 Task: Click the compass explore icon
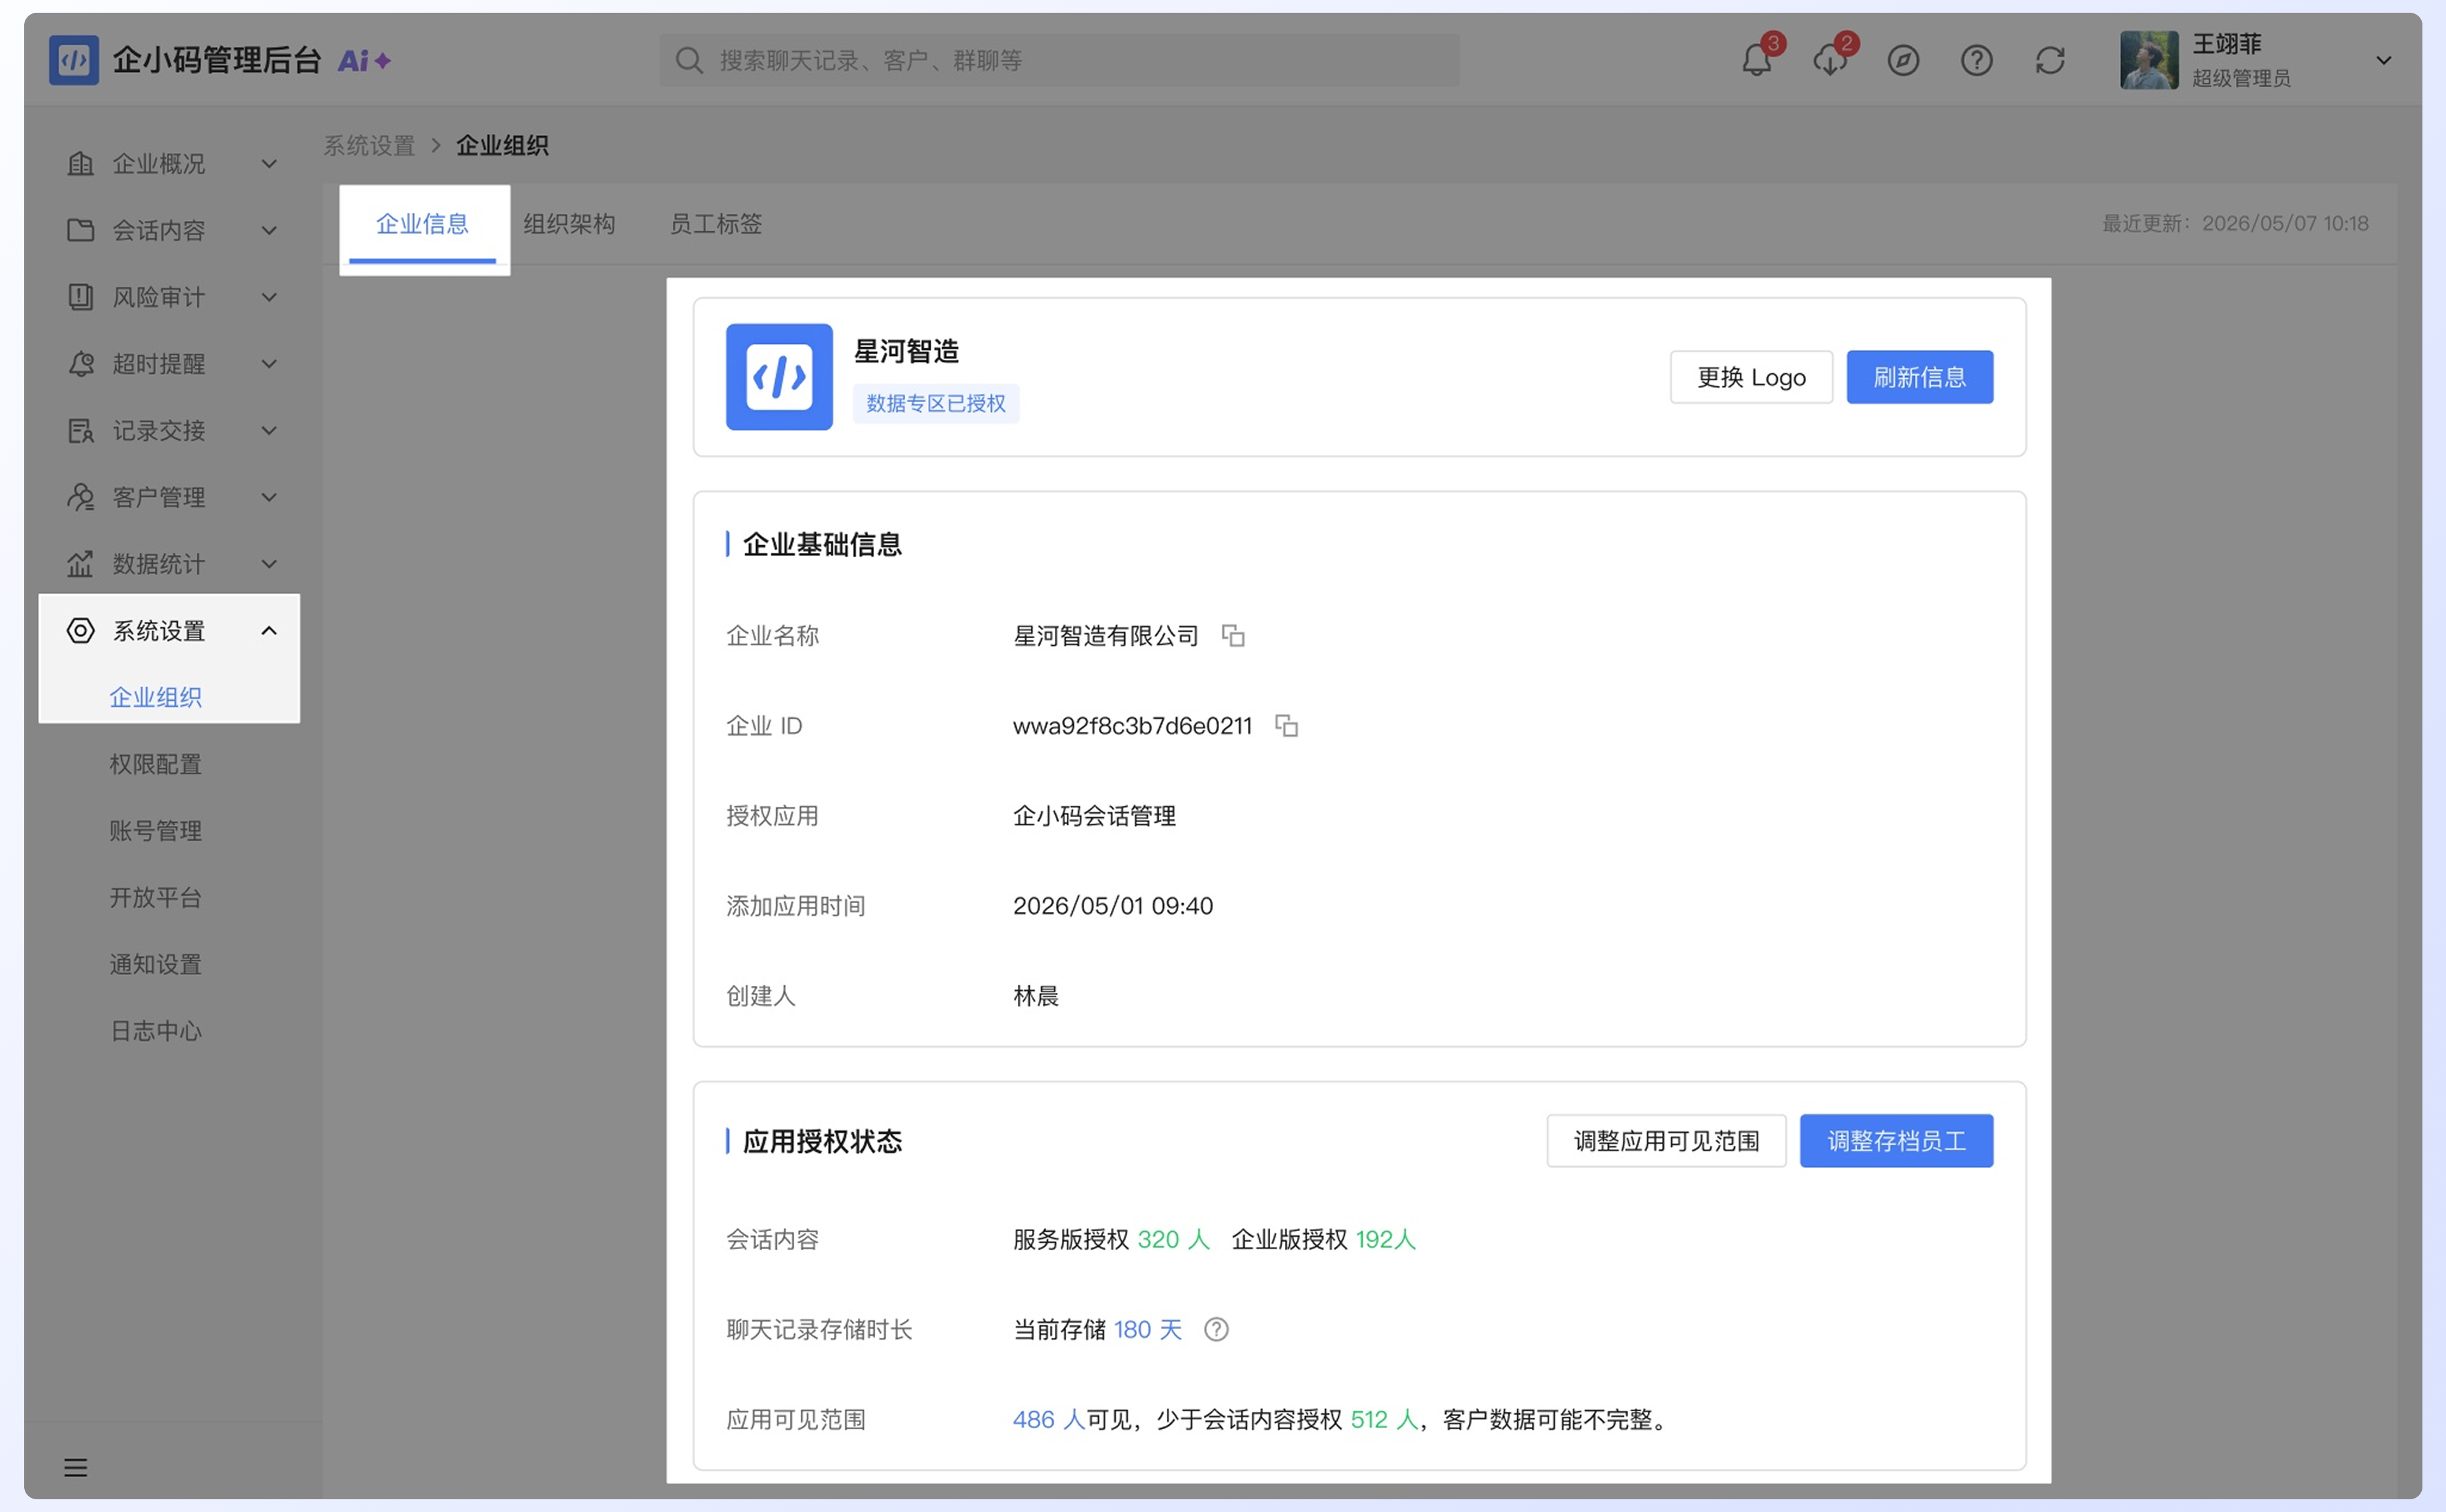coord(1903,60)
